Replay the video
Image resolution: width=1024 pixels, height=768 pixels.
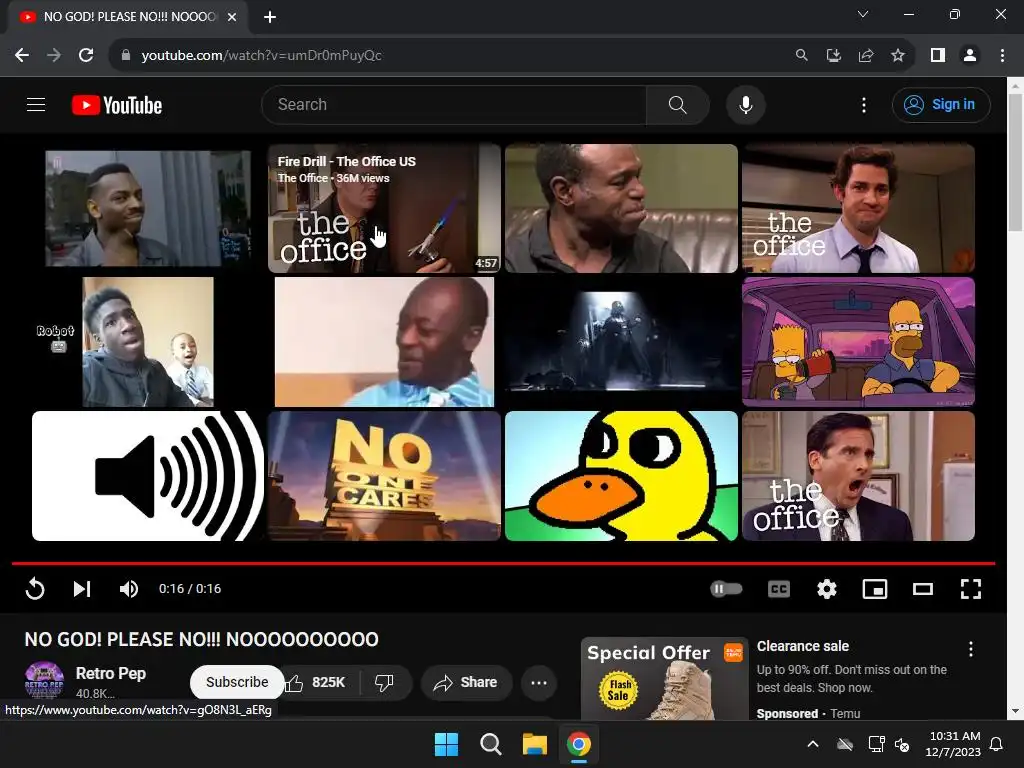tap(35, 589)
